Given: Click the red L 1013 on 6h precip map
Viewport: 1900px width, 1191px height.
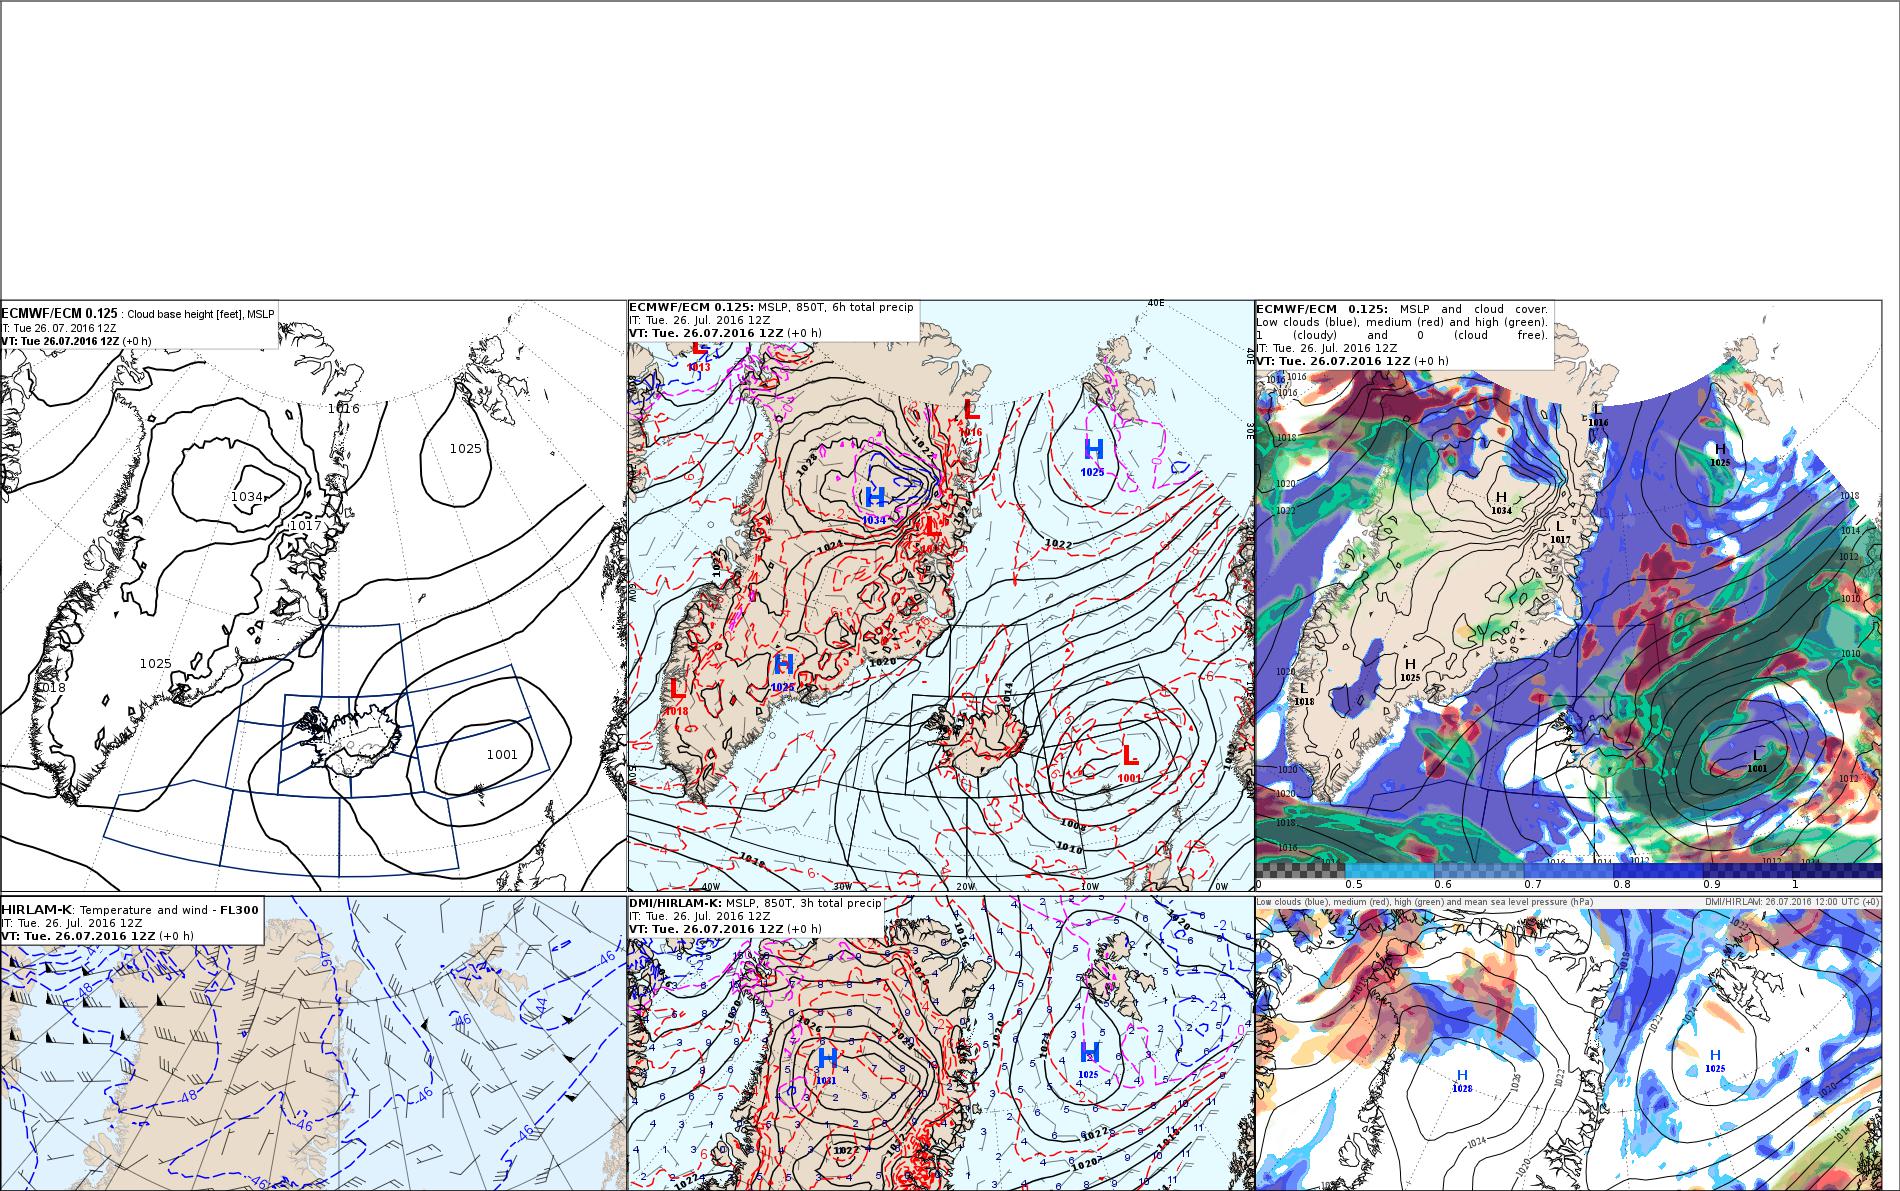Looking at the screenshot, I should pos(700,354).
